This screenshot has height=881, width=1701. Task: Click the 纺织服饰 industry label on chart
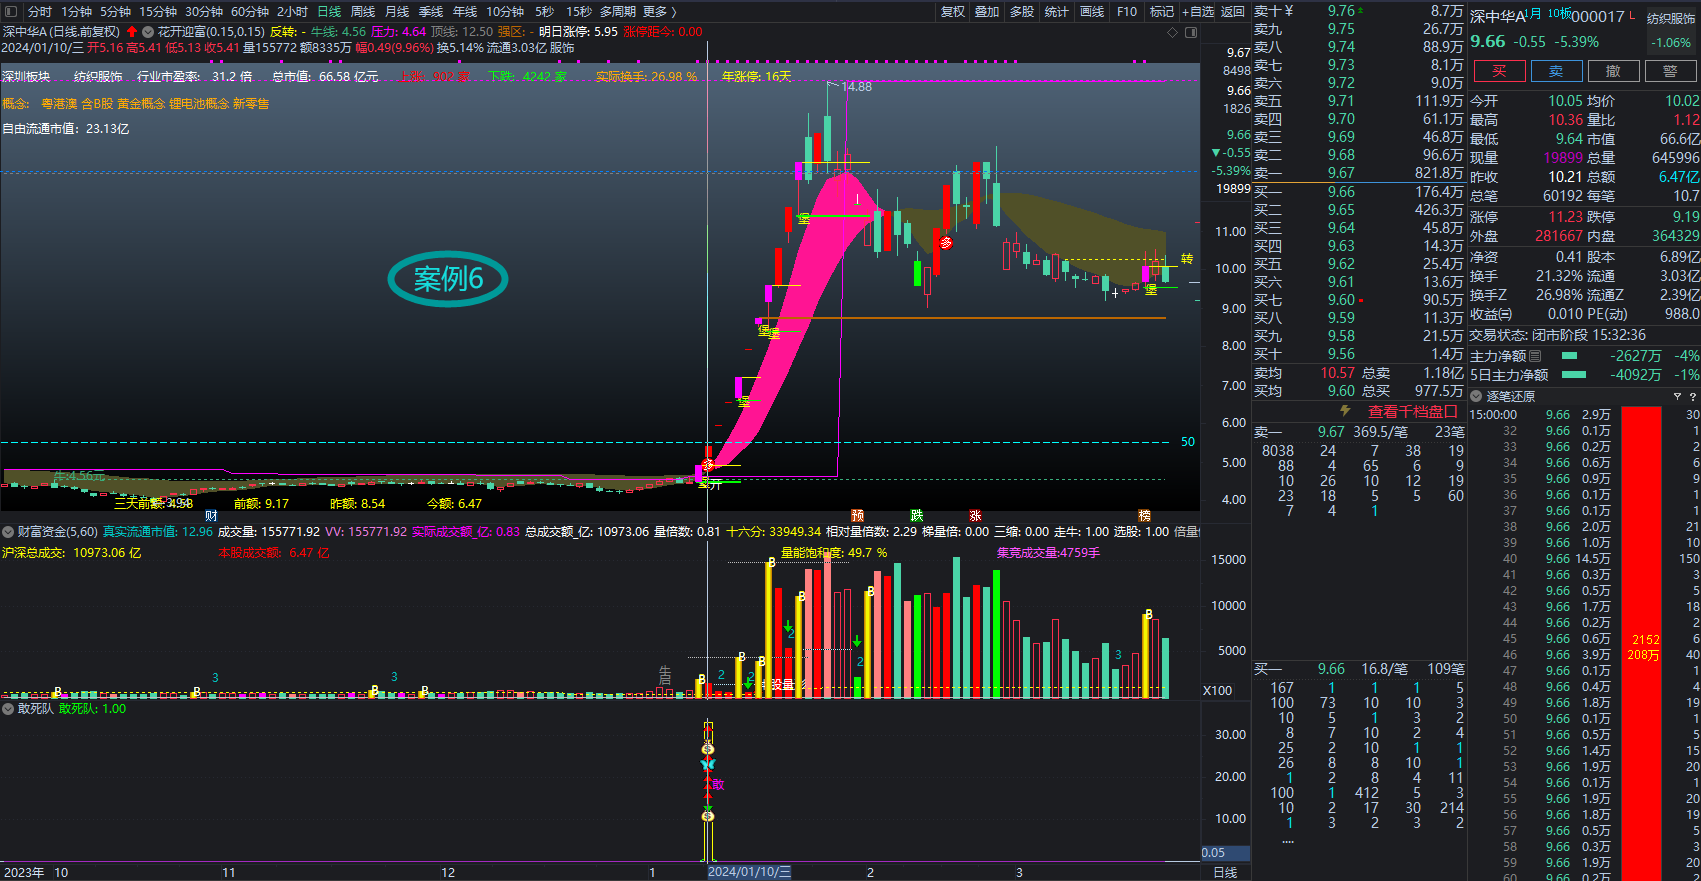(x=98, y=76)
